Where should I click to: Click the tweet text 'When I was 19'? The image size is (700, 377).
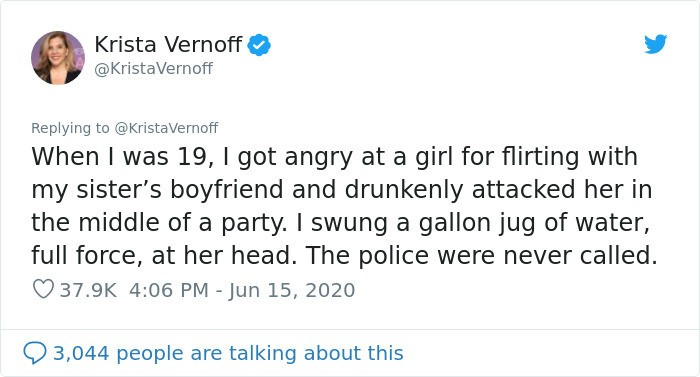click(121, 157)
